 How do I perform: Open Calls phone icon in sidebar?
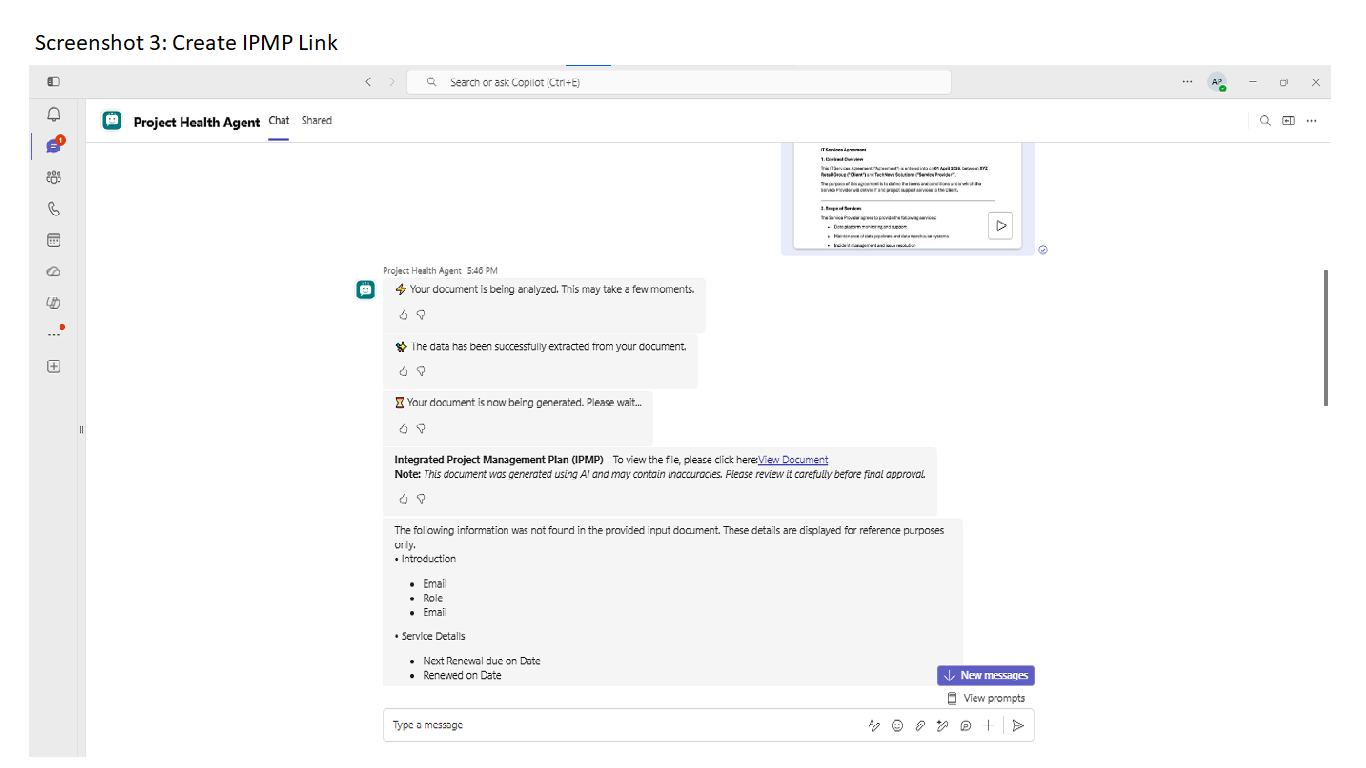[x=54, y=209]
